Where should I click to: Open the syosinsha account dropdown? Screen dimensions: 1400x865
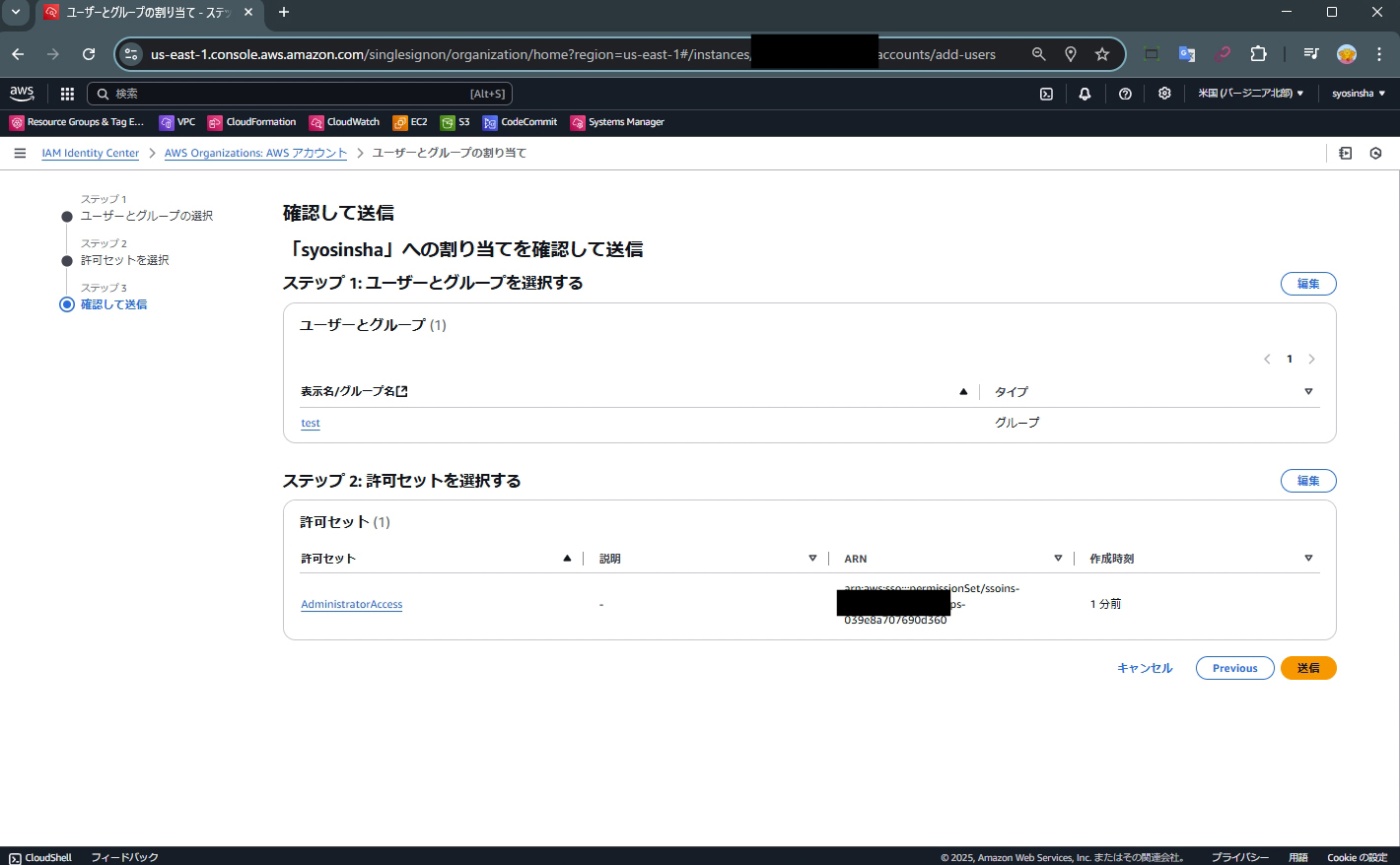1358,94
